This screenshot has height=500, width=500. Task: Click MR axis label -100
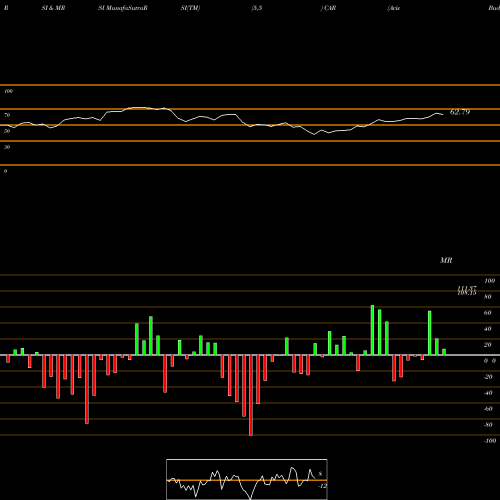tap(490, 441)
